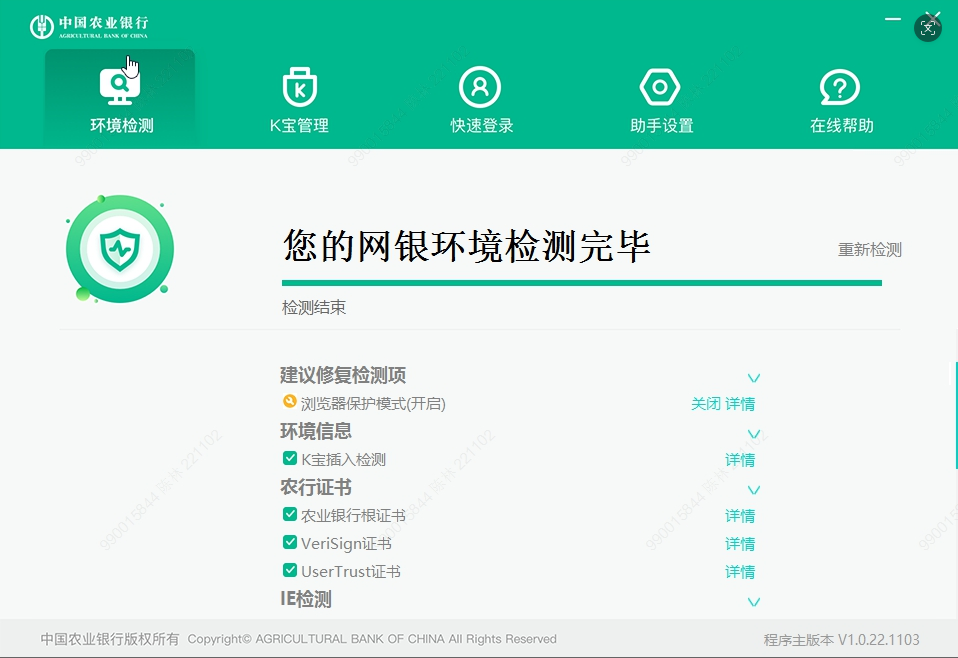The width and height of the screenshot is (958, 658).
Task: Click the K宝 shield icon
Action: (x=299, y=87)
